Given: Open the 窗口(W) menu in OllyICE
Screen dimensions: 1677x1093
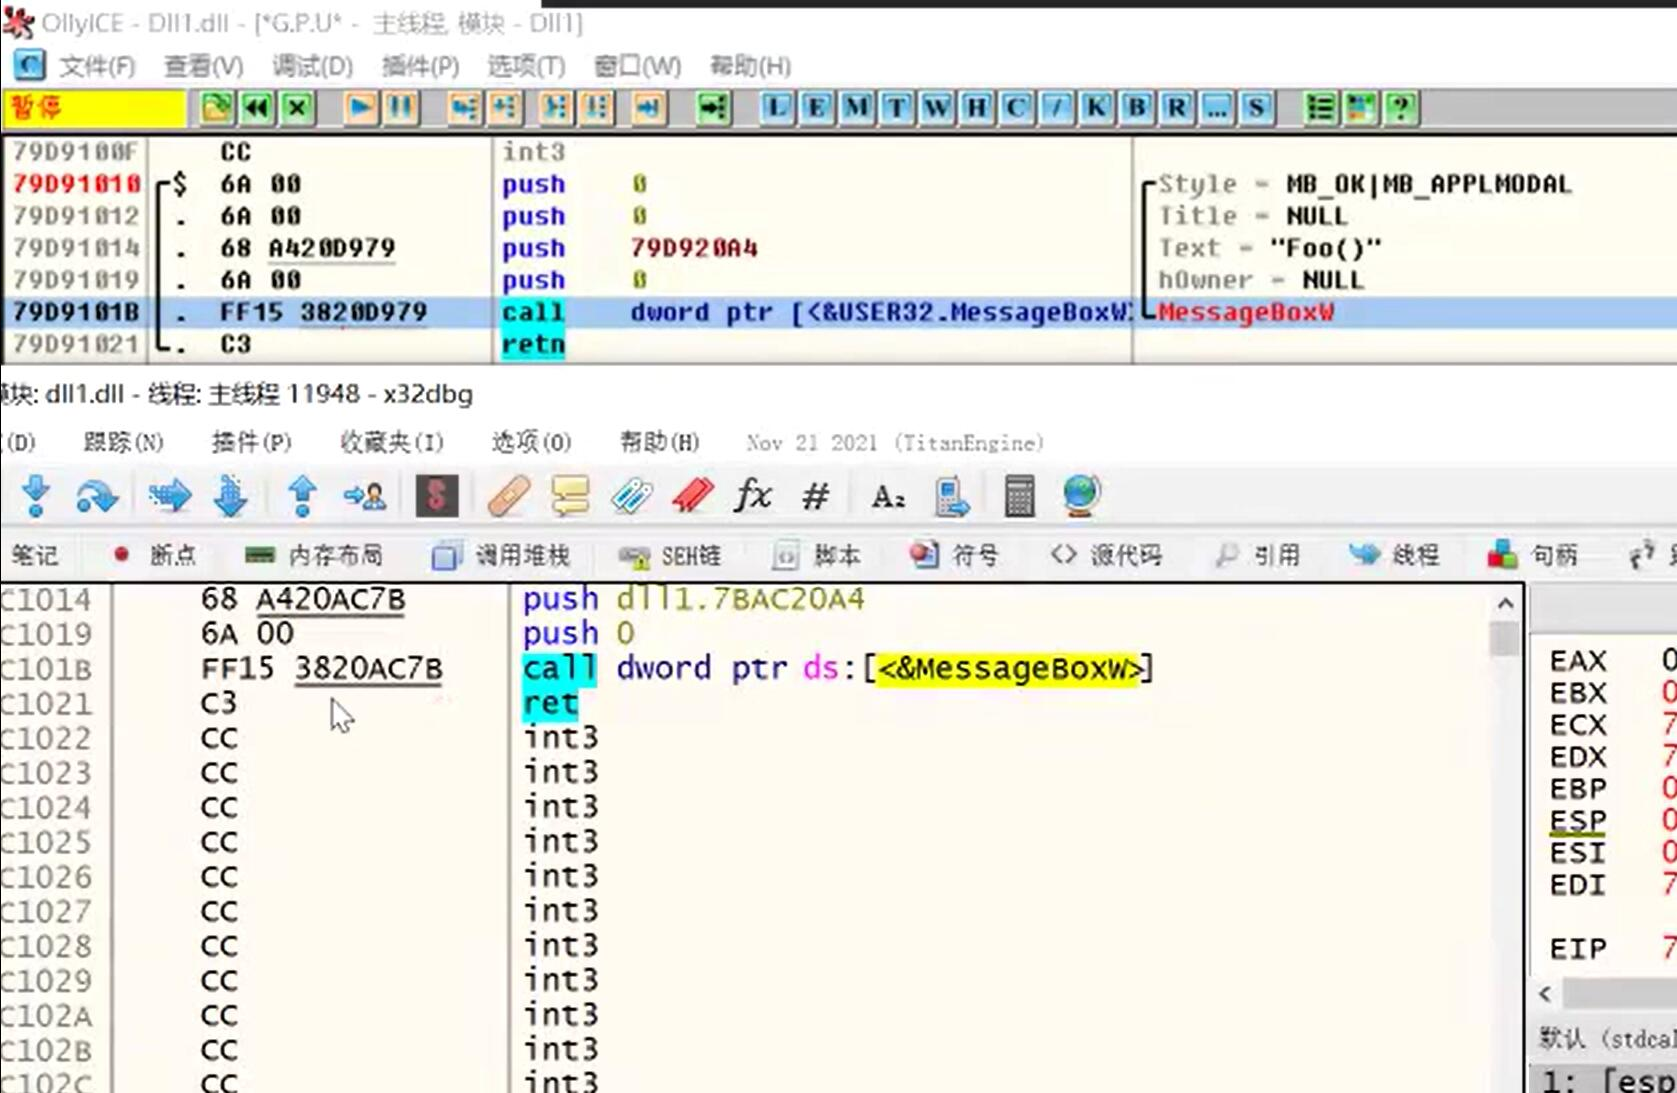Looking at the screenshot, I should pos(637,66).
